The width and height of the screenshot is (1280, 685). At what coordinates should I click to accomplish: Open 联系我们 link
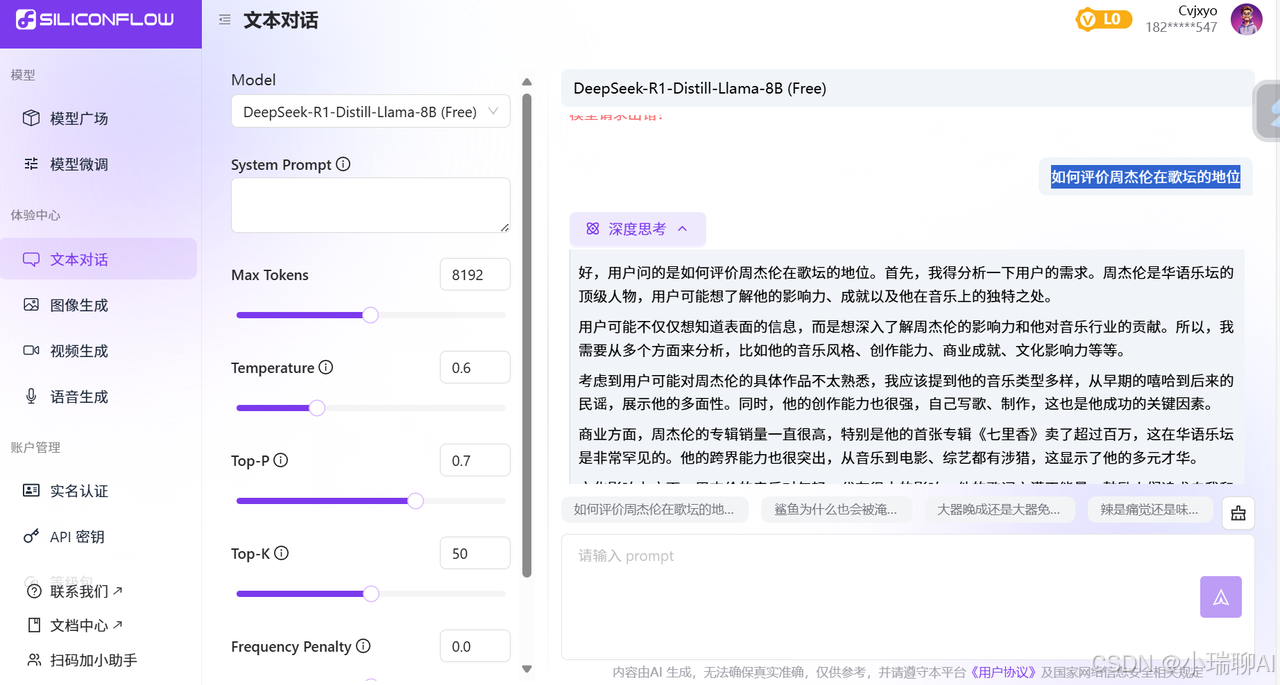tap(86, 591)
